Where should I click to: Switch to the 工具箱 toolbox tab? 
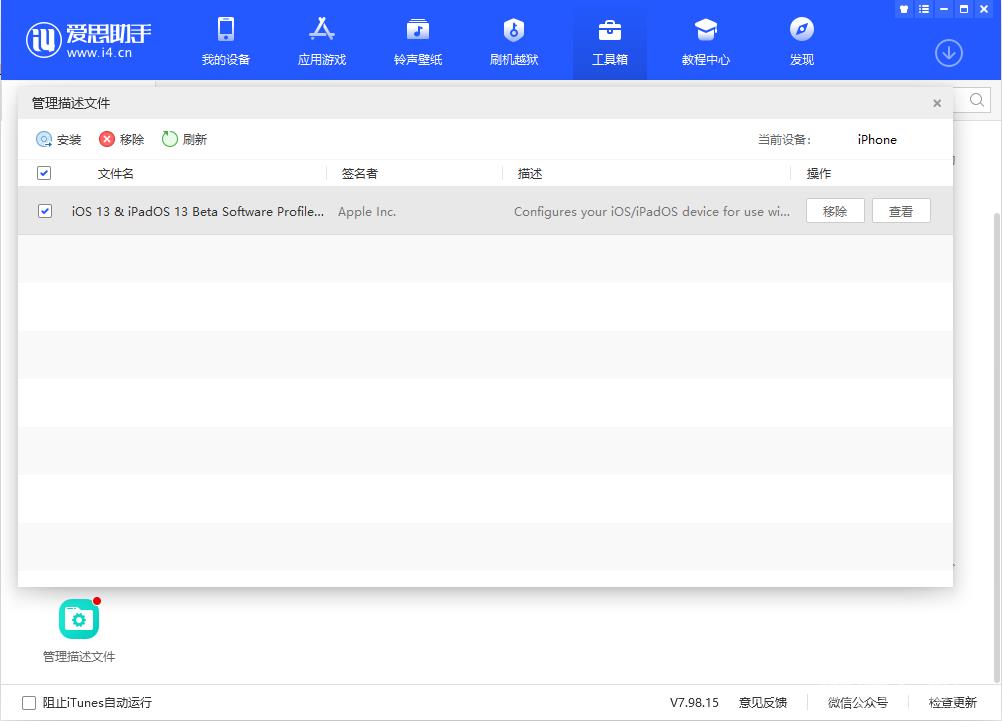pos(609,42)
